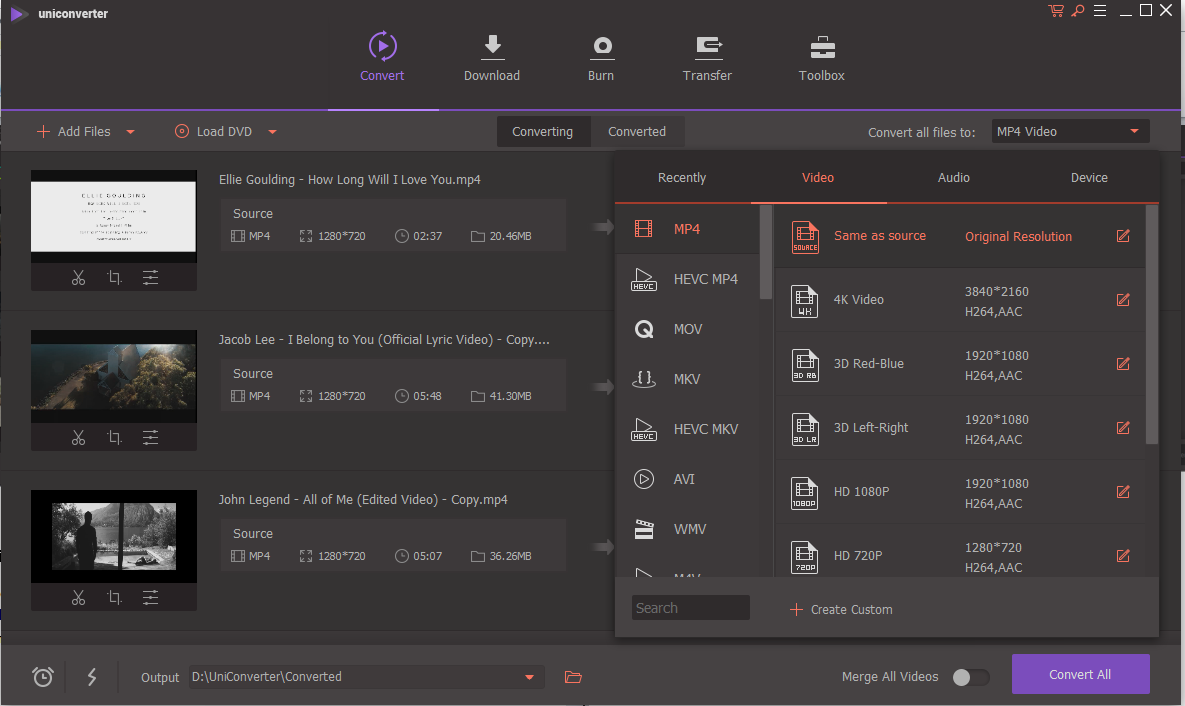1185x706 pixels.
Task: Open the MP4 Video format dropdown
Action: (x=1069, y=132)
